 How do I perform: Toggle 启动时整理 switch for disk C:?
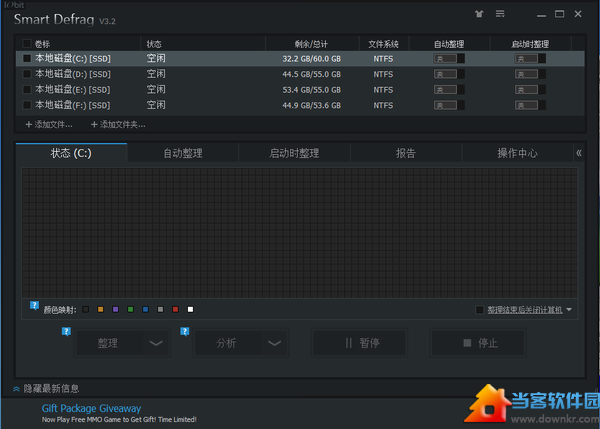coord(530,59)
